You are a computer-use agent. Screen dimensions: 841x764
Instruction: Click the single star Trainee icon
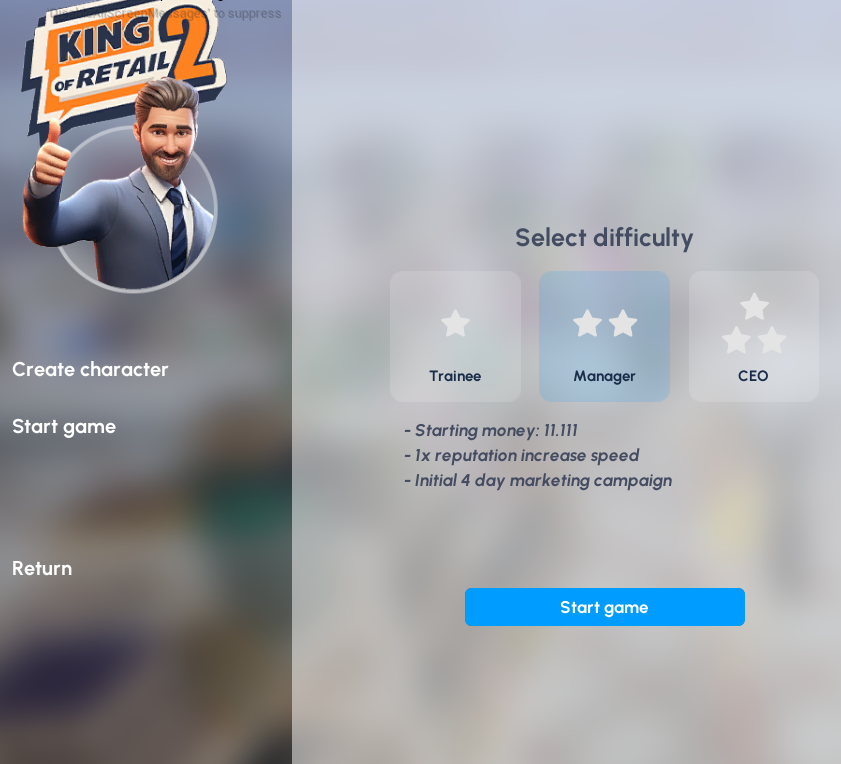[x=455, y=323]
